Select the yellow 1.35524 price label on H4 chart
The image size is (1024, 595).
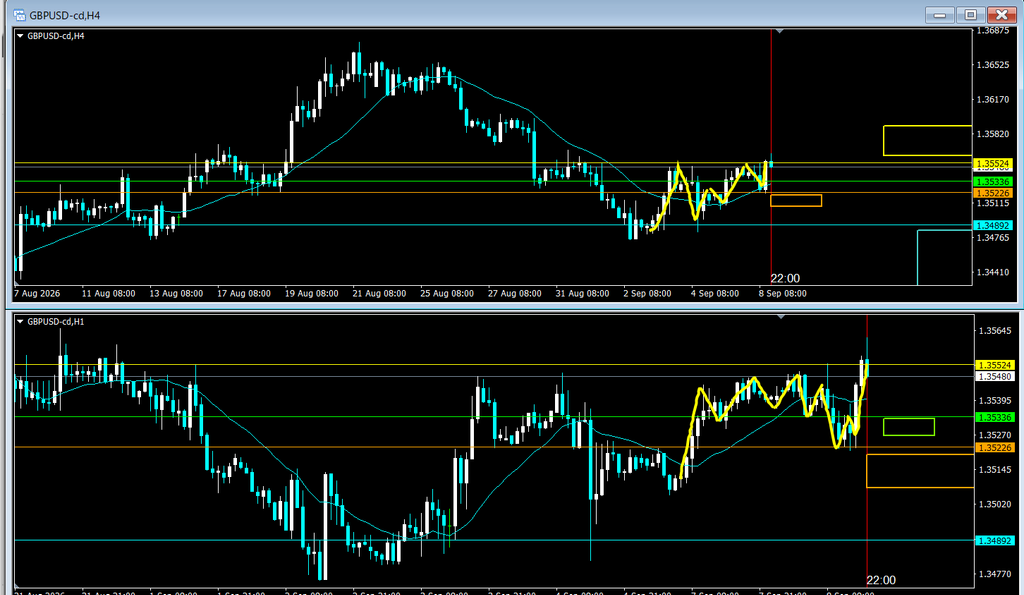click(x=993, y=163)
